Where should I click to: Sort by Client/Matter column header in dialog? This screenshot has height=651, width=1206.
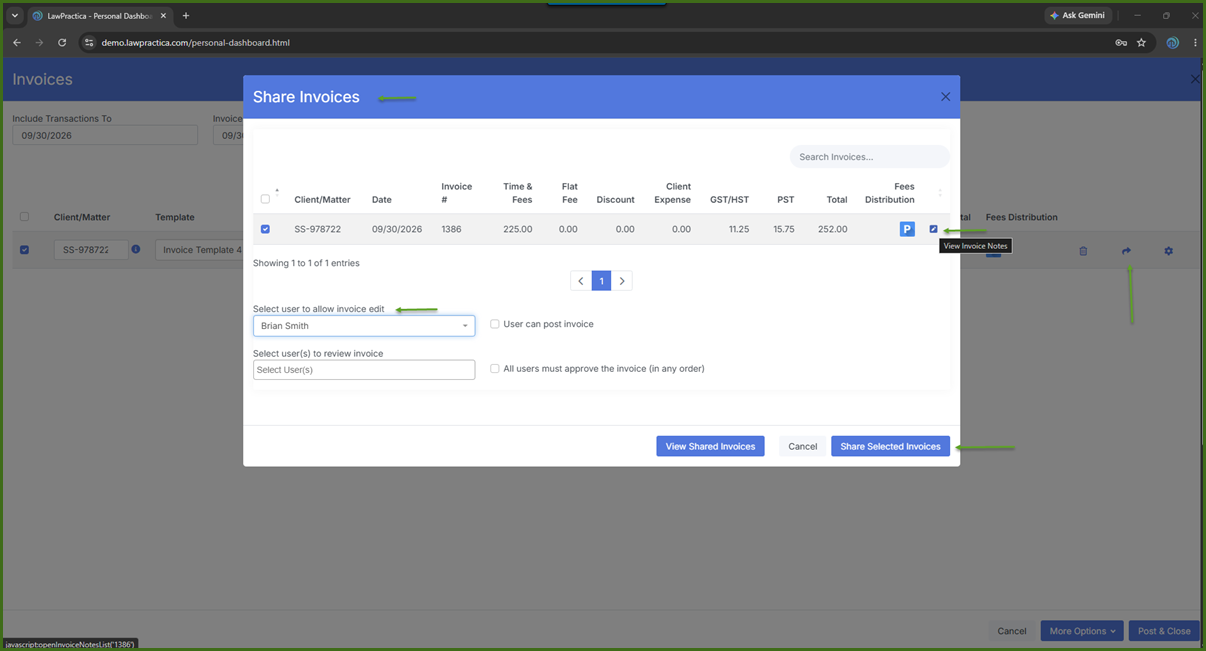[322, 200]
